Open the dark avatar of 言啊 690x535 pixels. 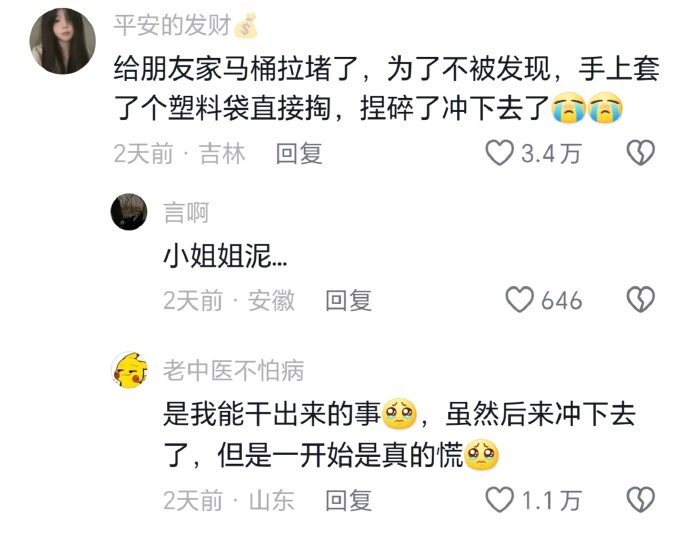[x=128, y=212]
